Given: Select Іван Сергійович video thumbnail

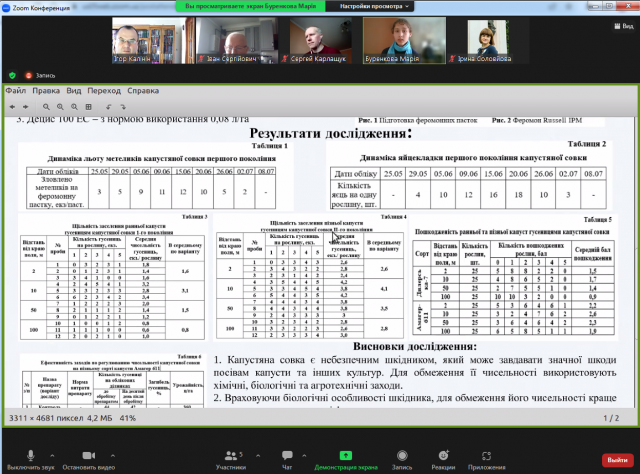Looking at the screenshot, I should coord(237,40).
